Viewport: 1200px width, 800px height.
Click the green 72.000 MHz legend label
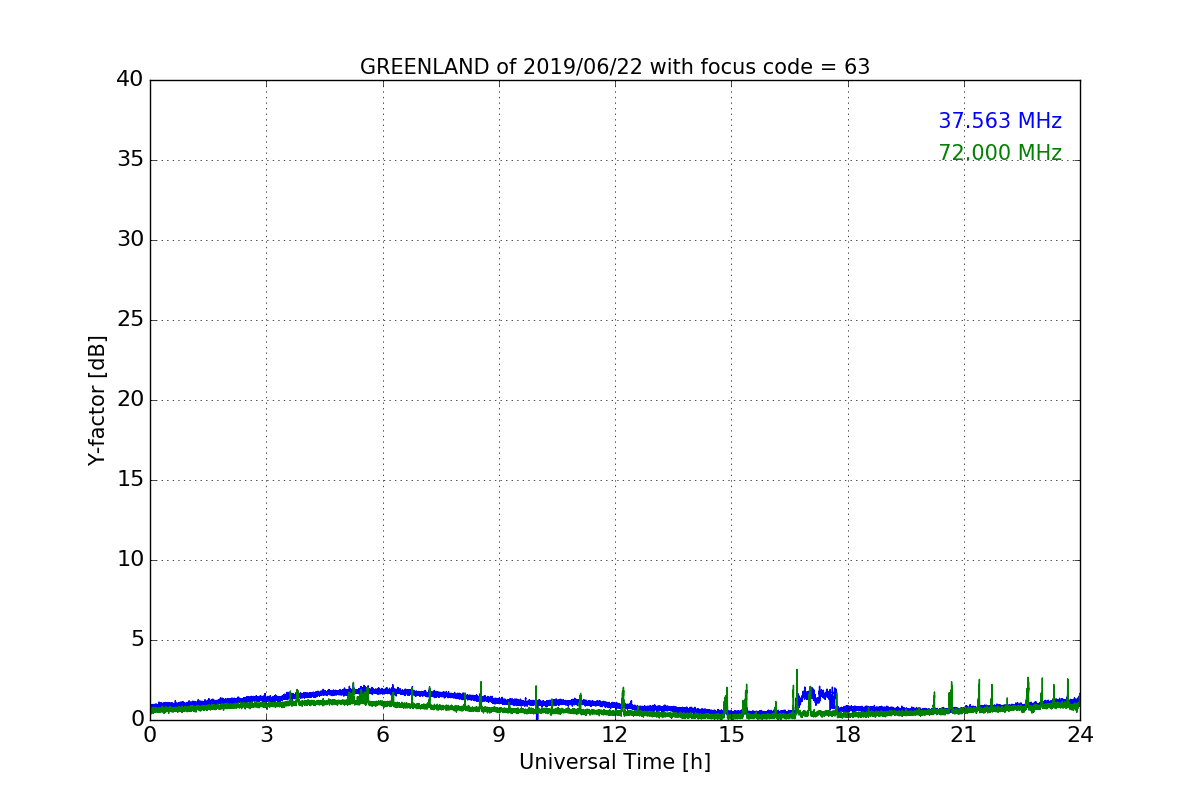coord(1000,153)
